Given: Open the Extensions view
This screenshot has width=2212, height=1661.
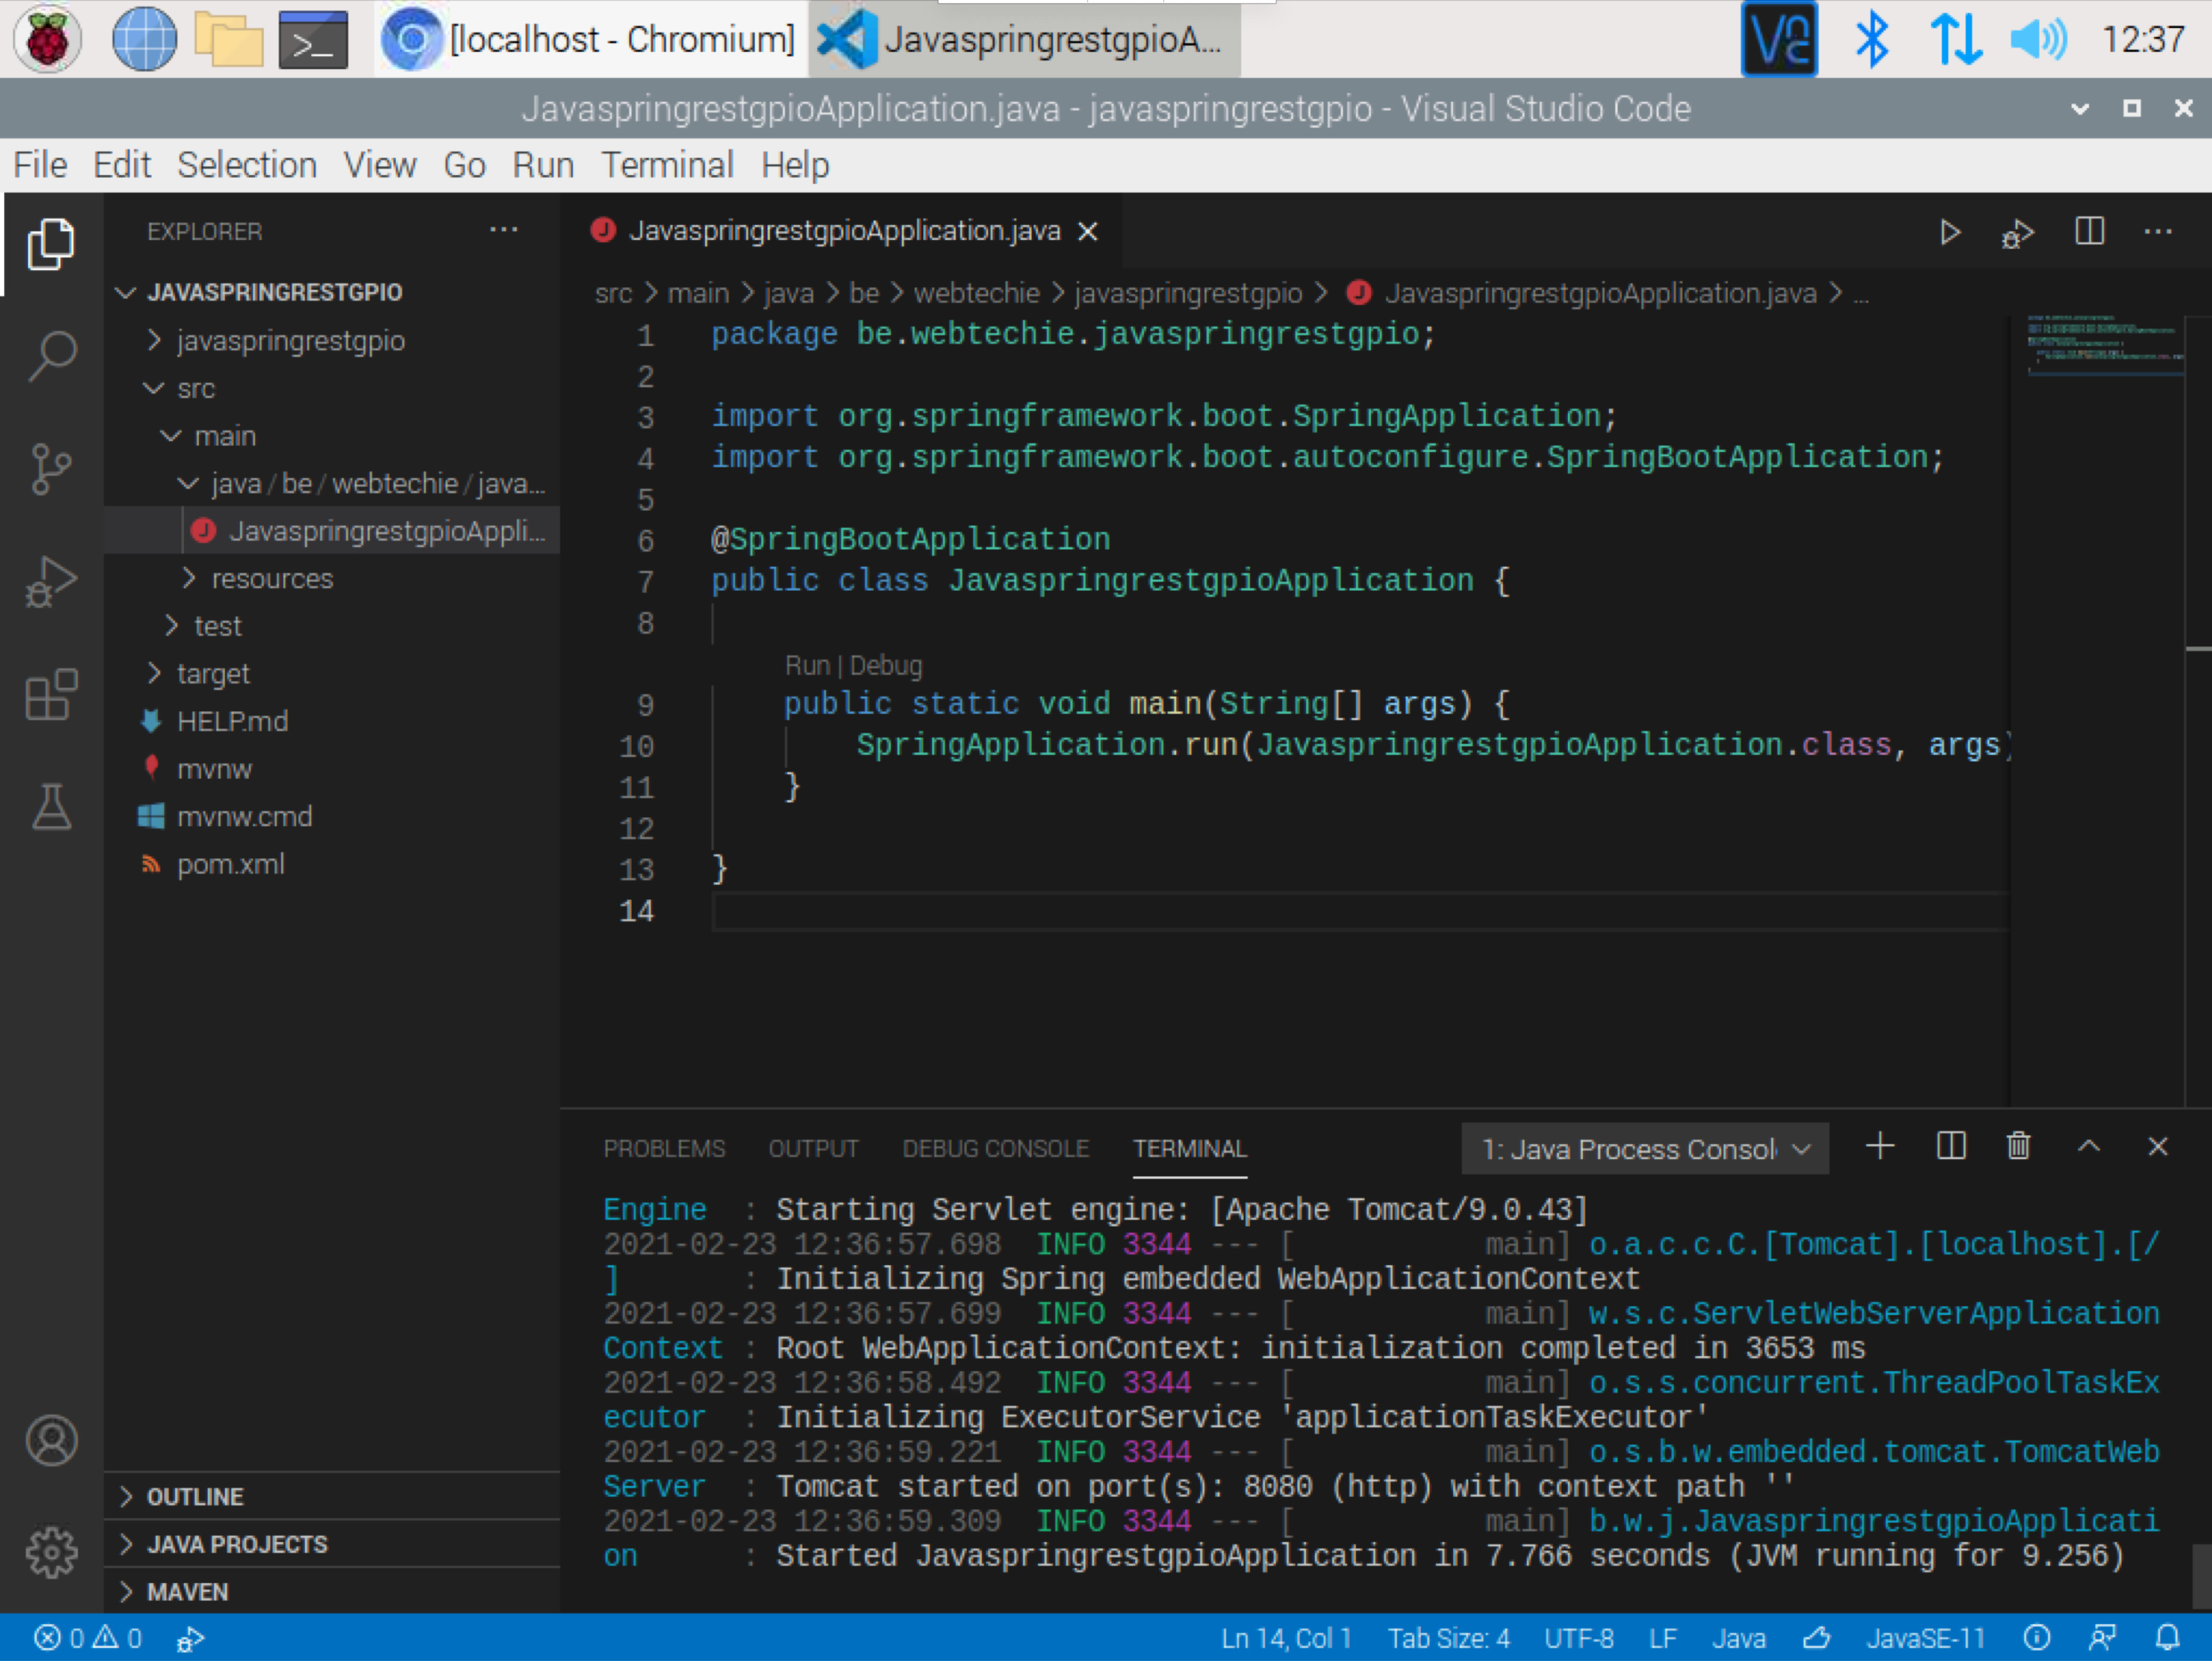Looking at the screenshot, I should pyautogui.click(x=51, y=694).
